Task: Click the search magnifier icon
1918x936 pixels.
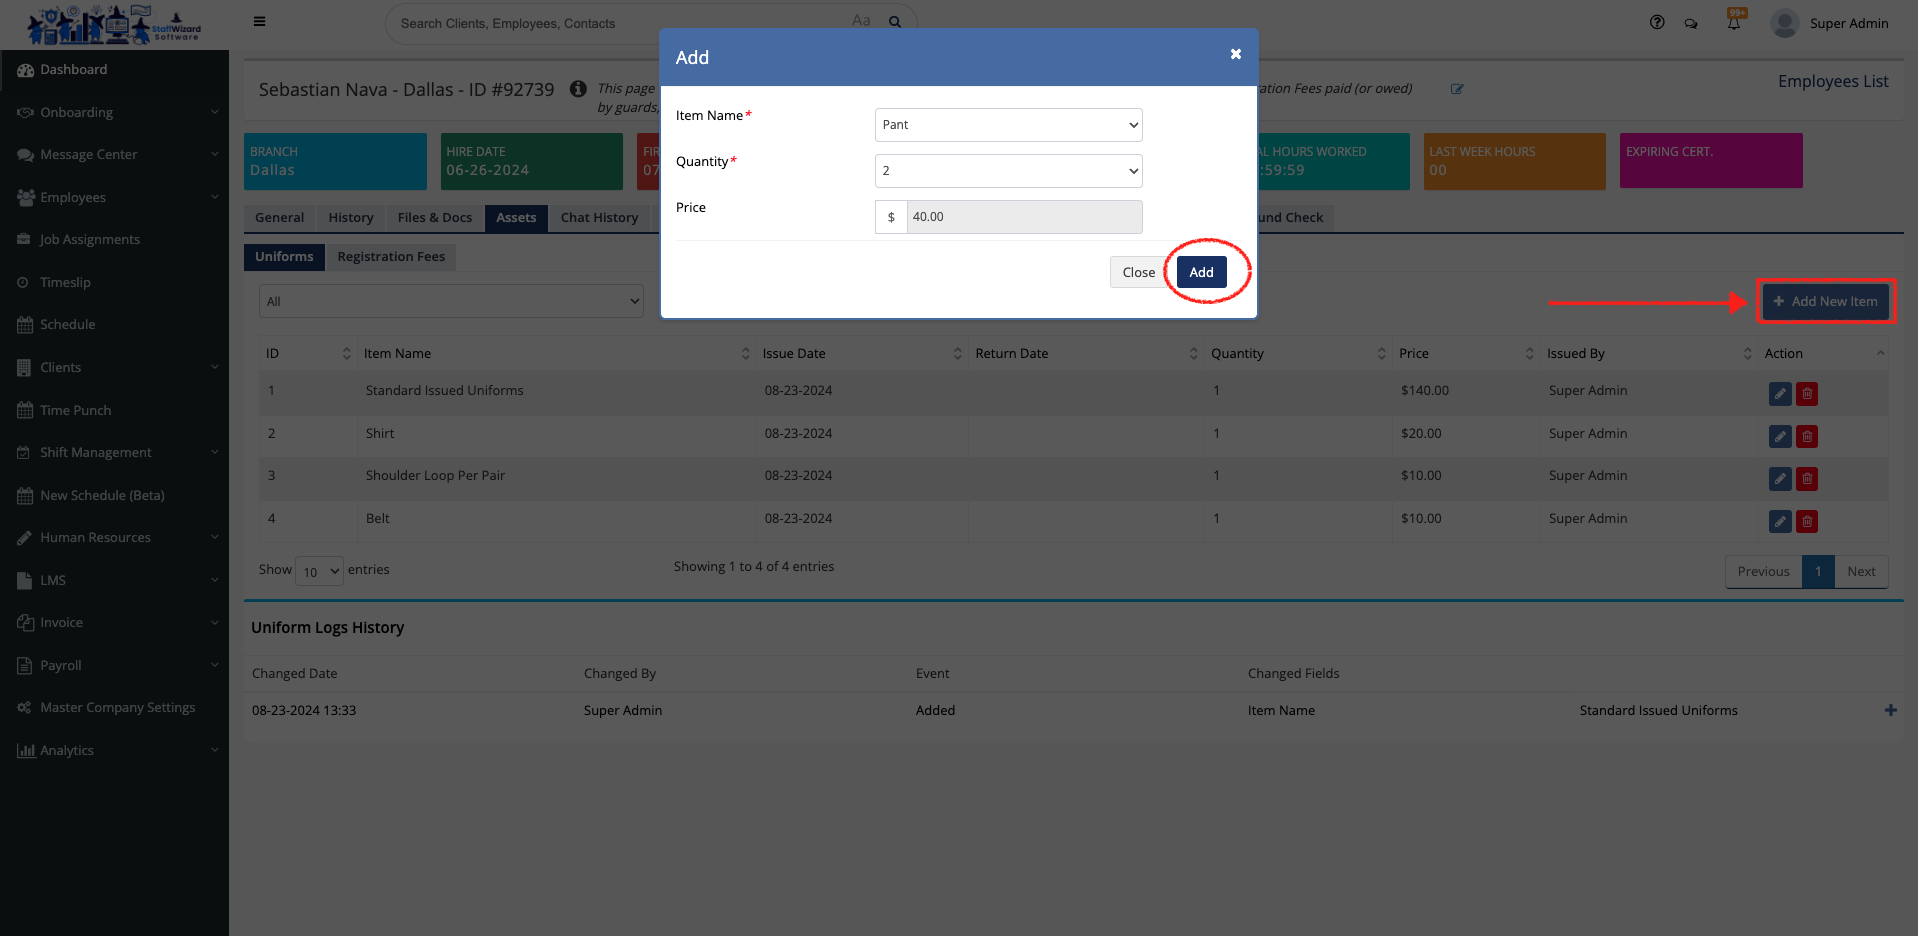Action: click(x=895, y=22)
